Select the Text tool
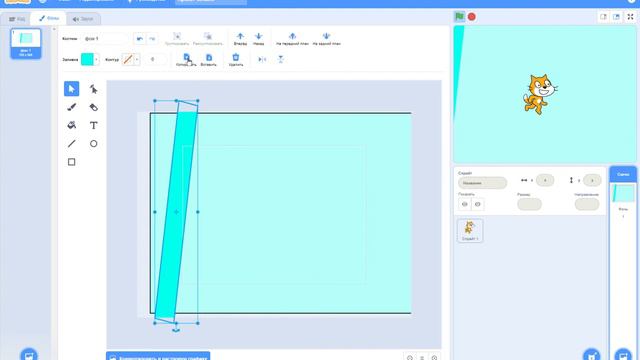The height and width of the screenshot is (360, 640). point(93,125)
